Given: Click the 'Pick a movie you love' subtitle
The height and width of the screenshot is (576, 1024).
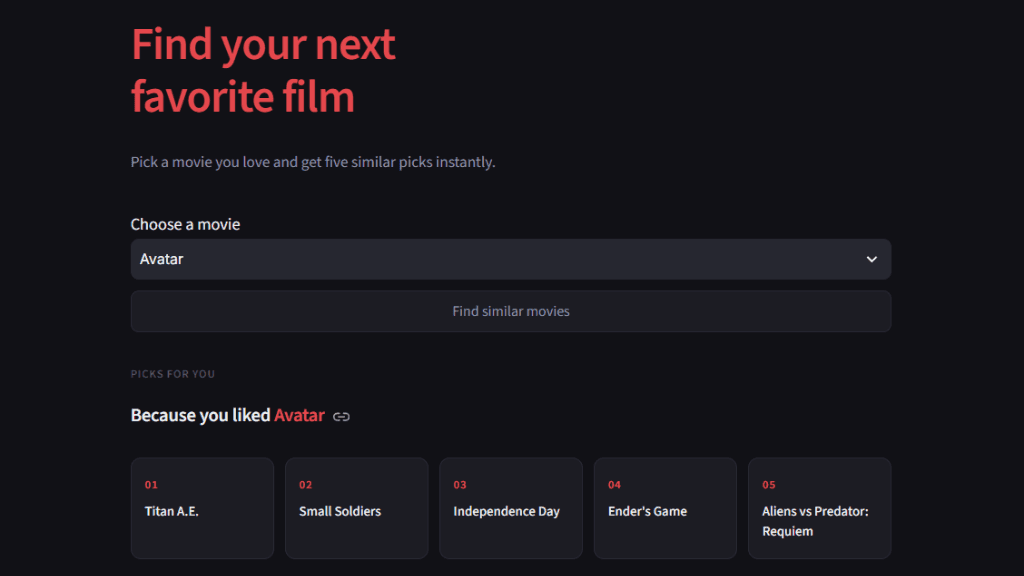Looking at the screenshot, I should [313, 162].
